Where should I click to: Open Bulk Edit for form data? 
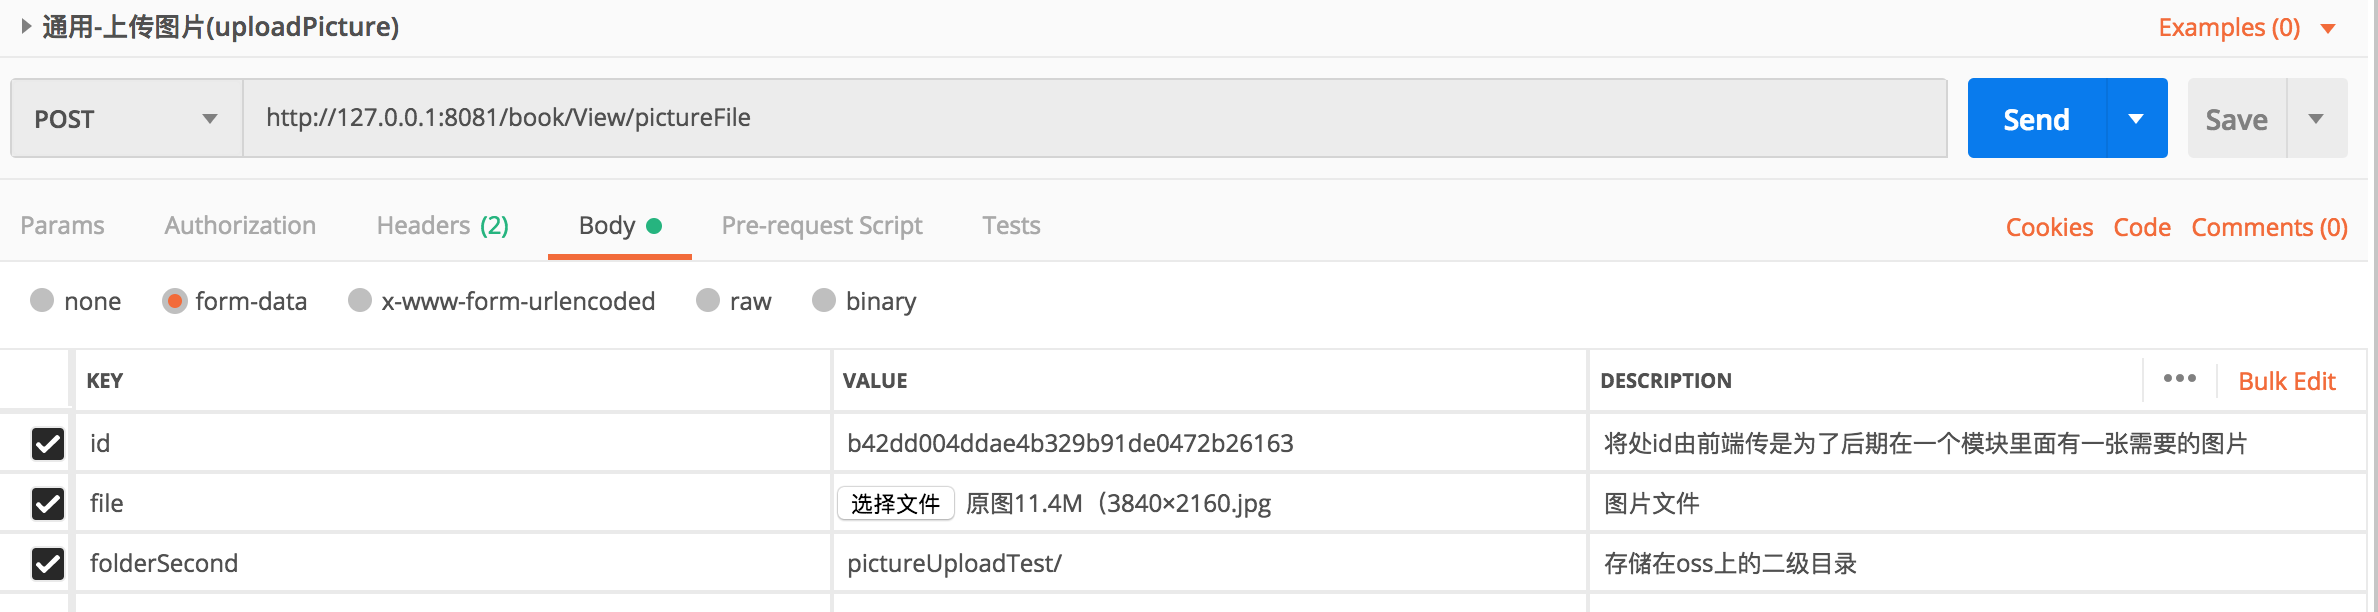click(2288, 380)
